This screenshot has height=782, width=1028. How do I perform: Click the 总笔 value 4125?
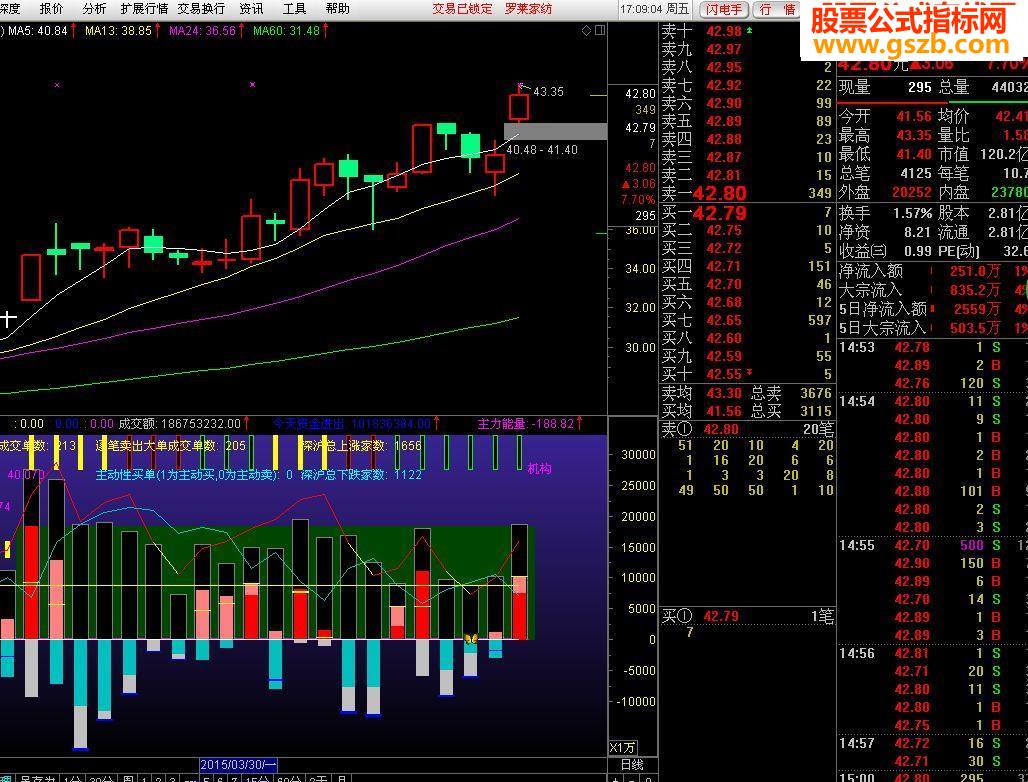tap(915, 173)
